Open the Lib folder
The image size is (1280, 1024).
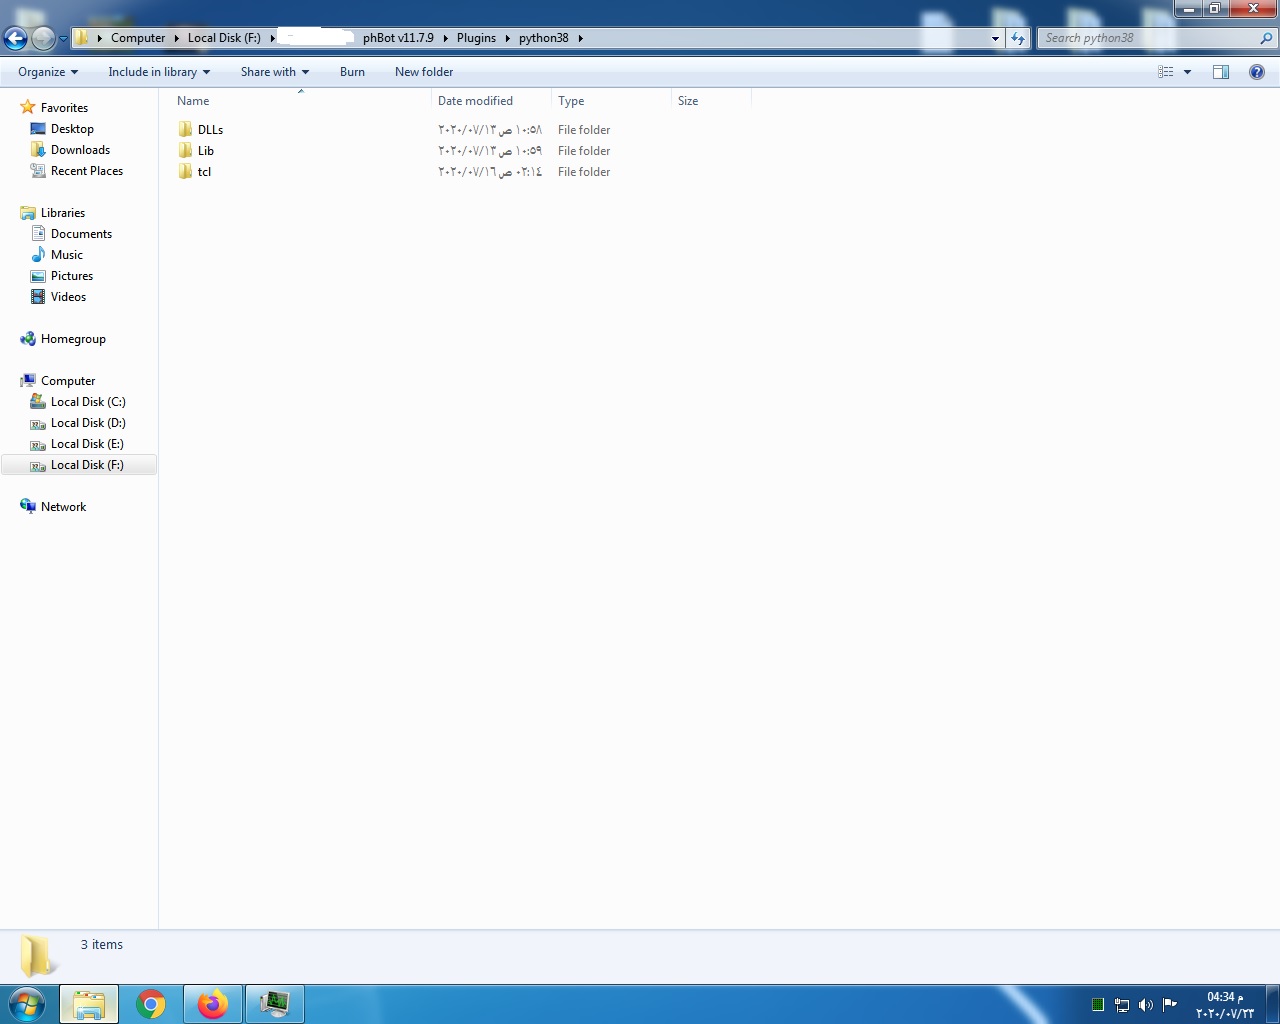click(204, 150)
